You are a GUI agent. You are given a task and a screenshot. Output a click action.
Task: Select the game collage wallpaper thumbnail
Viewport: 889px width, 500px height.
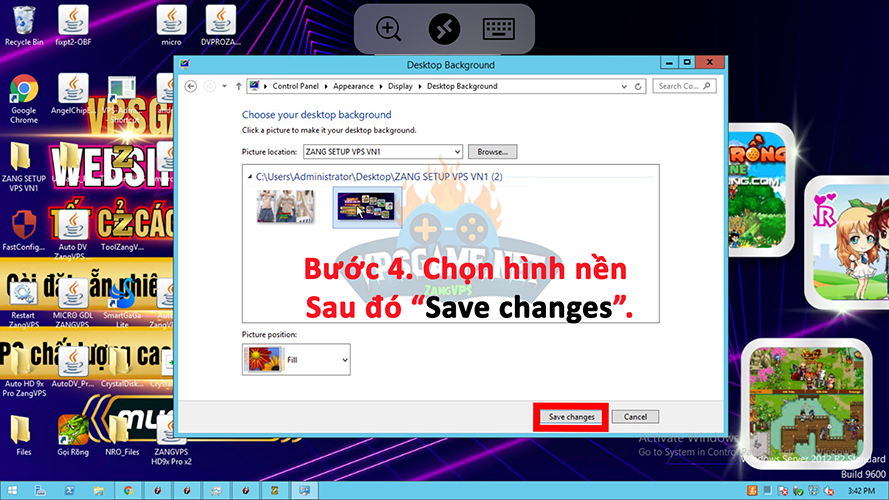(367, 207)
